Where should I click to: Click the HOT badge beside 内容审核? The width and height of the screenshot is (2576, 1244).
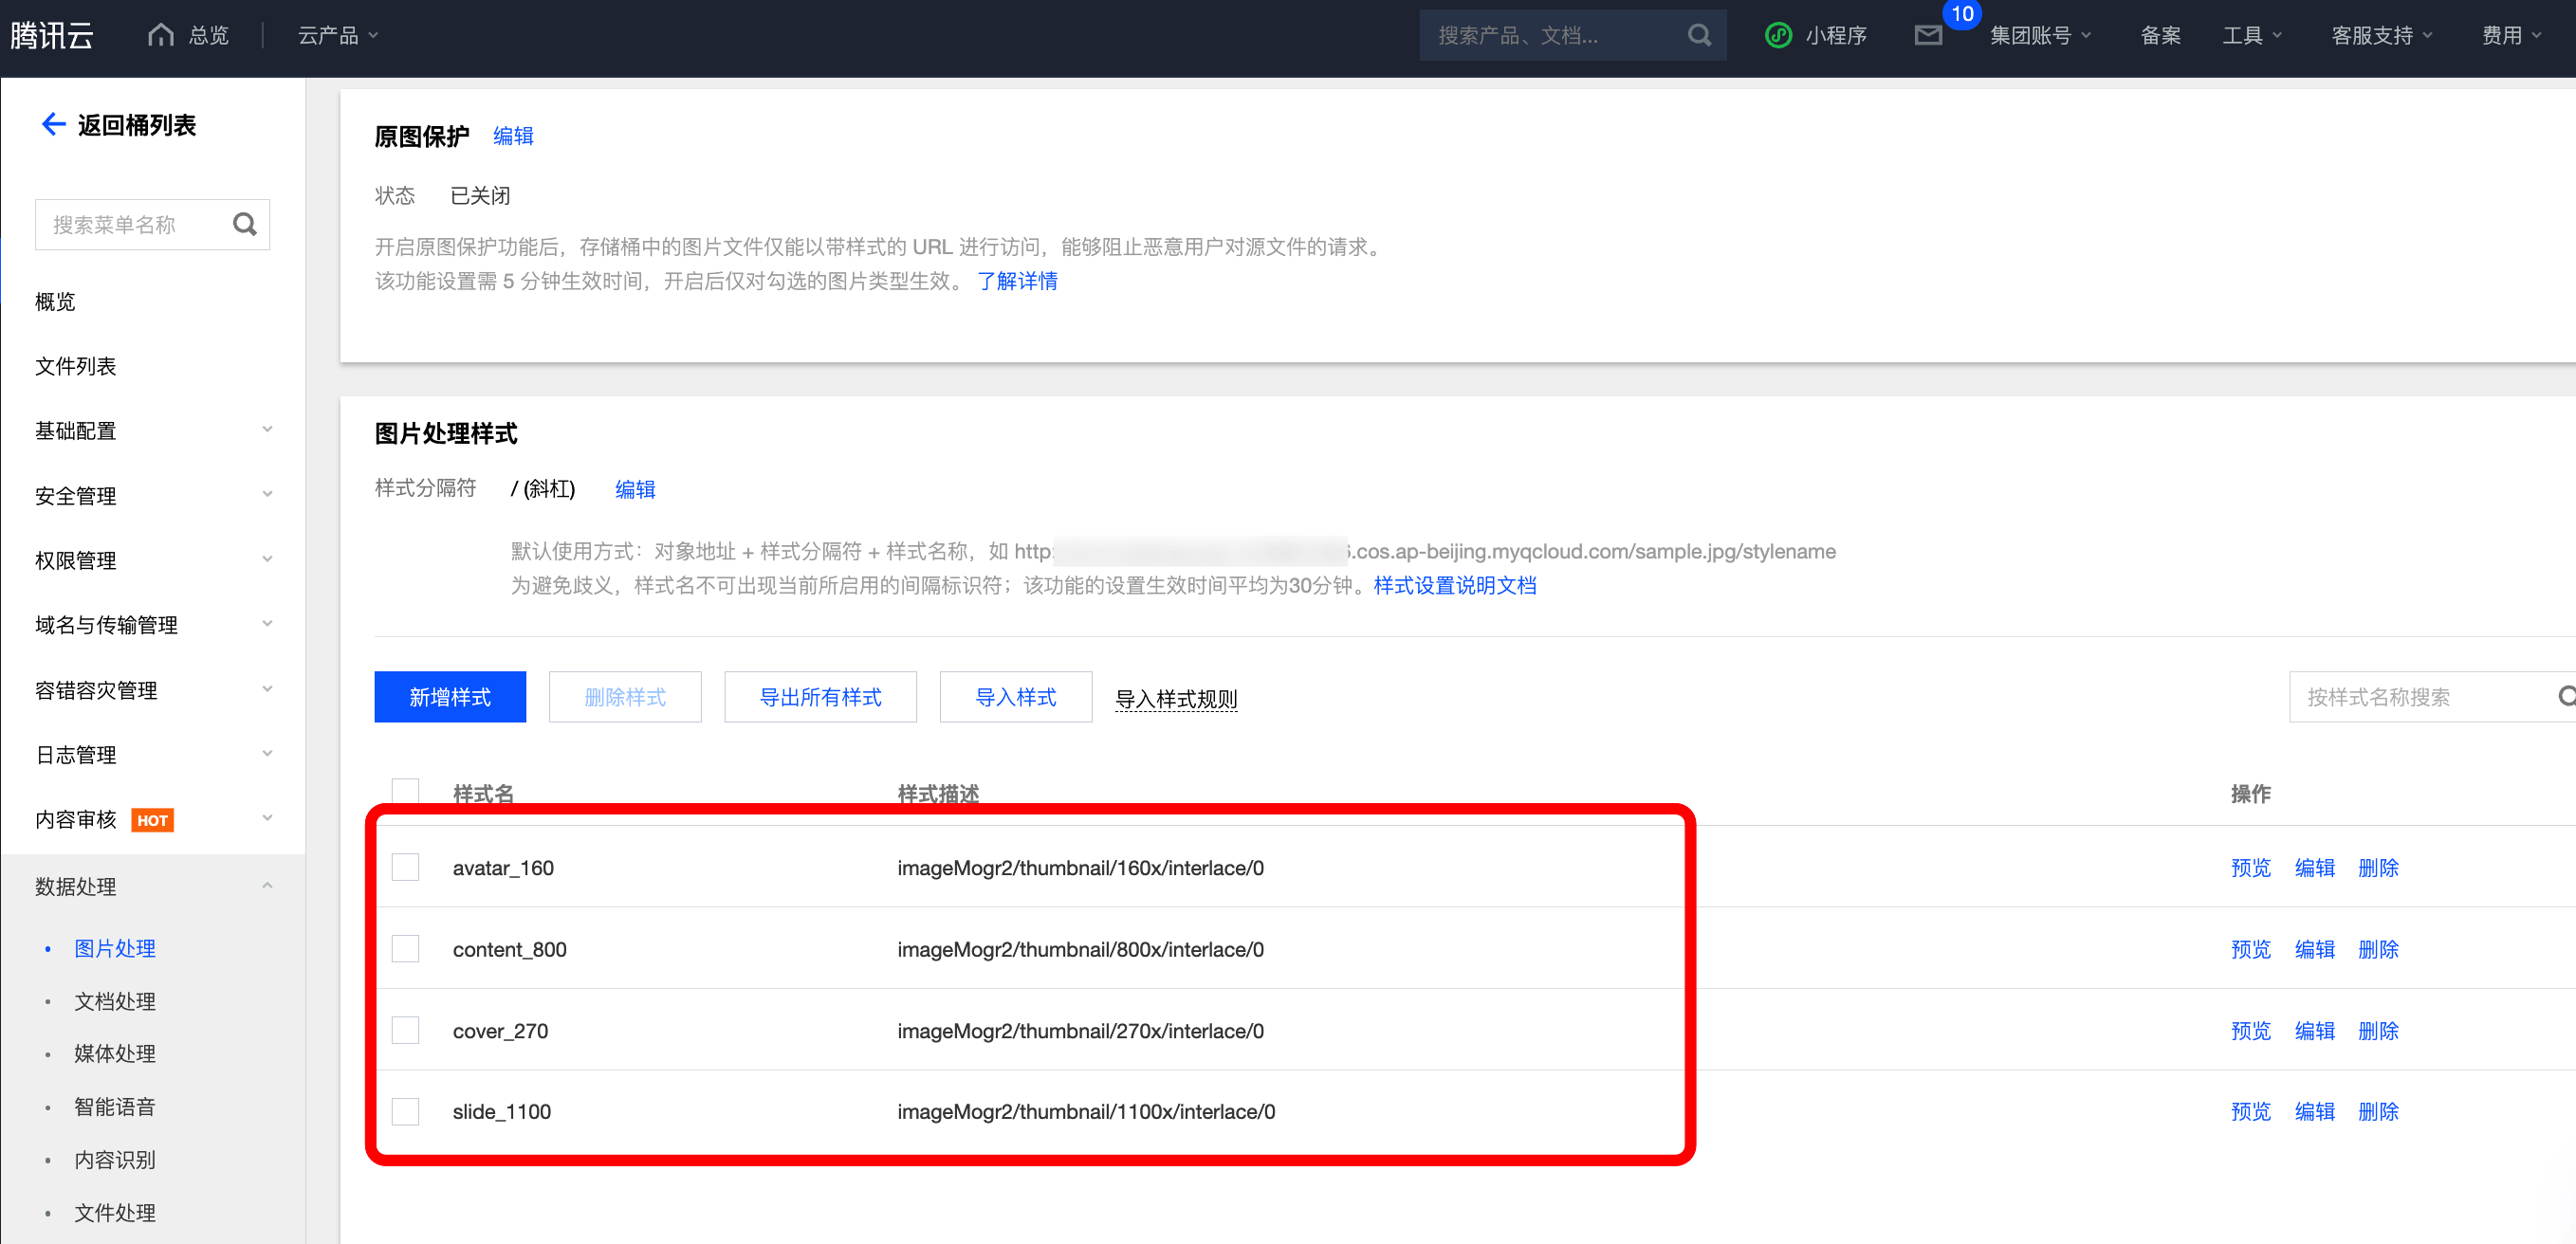(x=152, y=820)
